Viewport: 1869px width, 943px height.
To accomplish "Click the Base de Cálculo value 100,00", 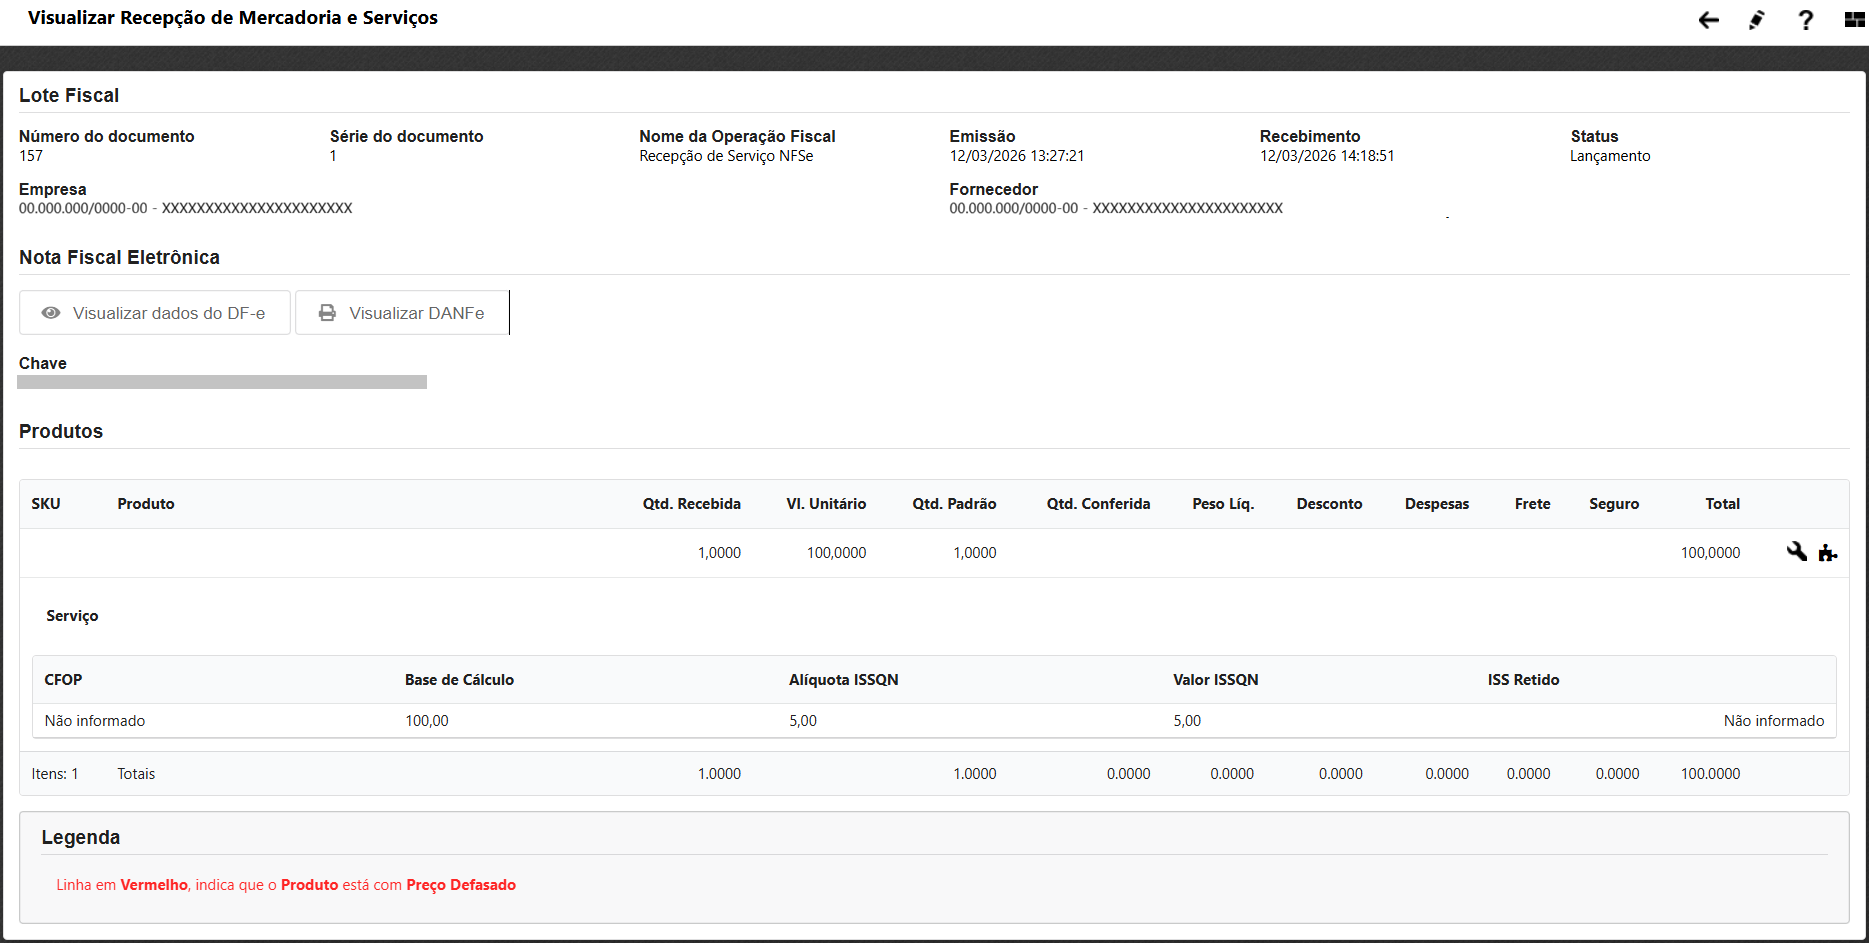I will click(427, 721).
